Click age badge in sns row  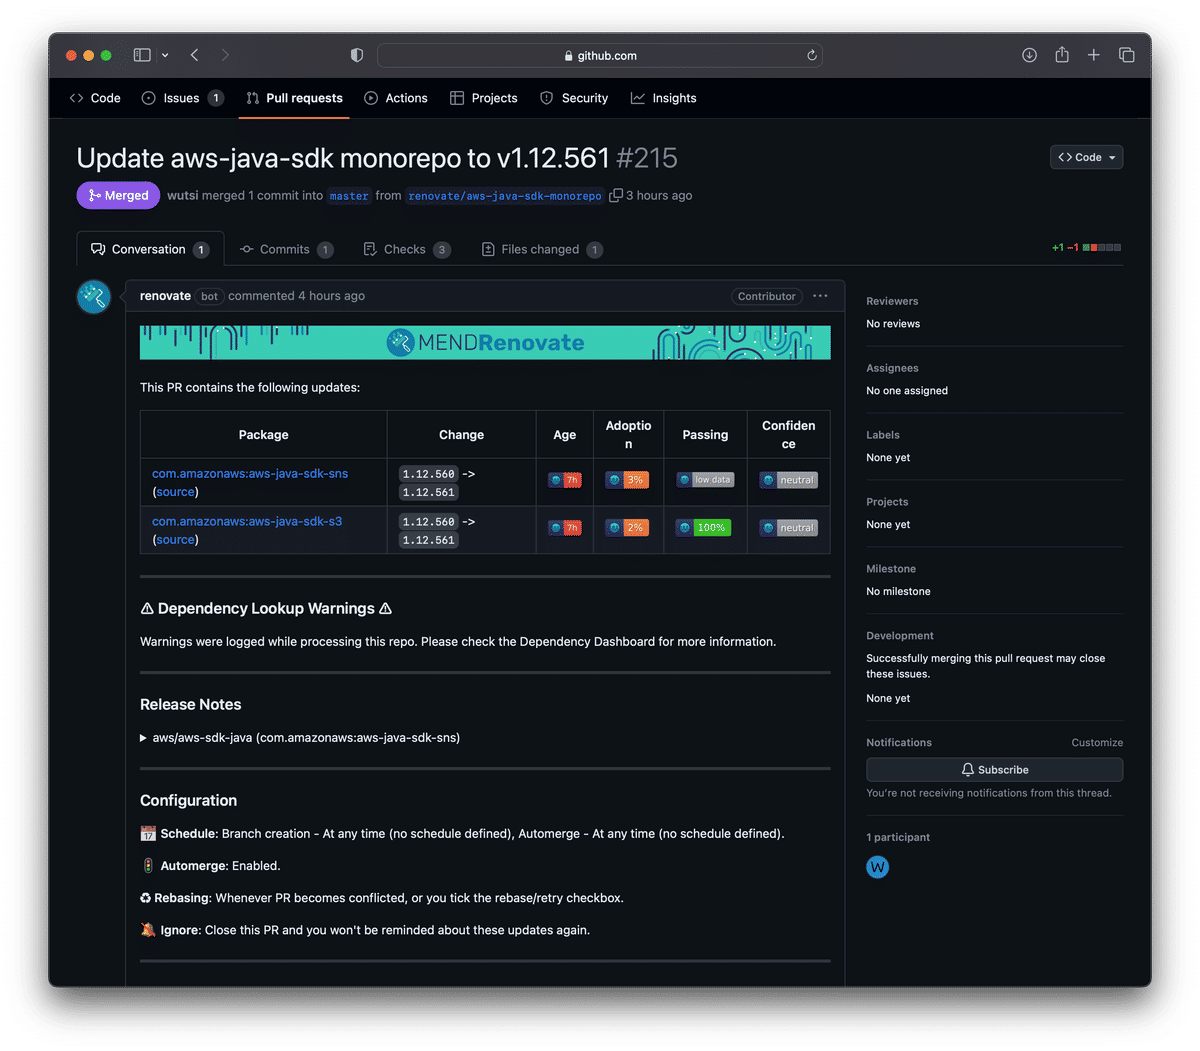(564, 480)
